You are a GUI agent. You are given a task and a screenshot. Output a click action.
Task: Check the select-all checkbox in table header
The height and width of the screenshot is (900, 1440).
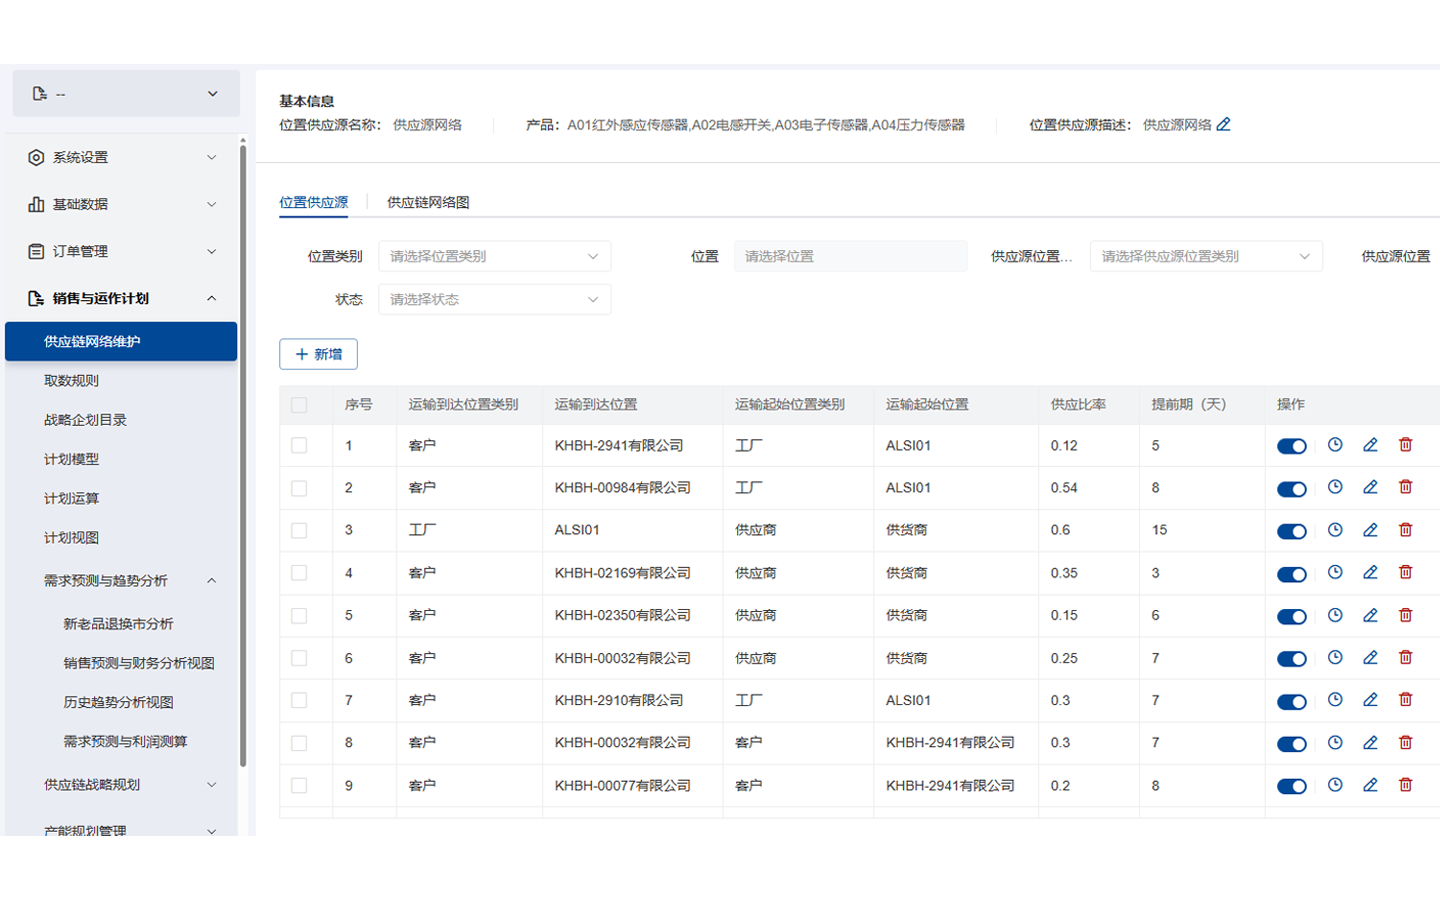click(299, 404)
